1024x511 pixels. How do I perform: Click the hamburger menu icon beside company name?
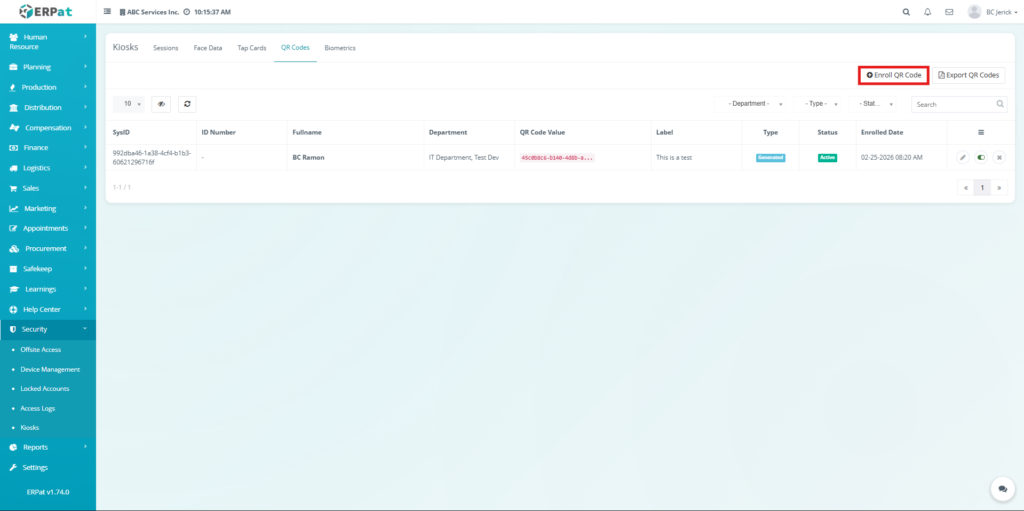[x=108, y=12]
